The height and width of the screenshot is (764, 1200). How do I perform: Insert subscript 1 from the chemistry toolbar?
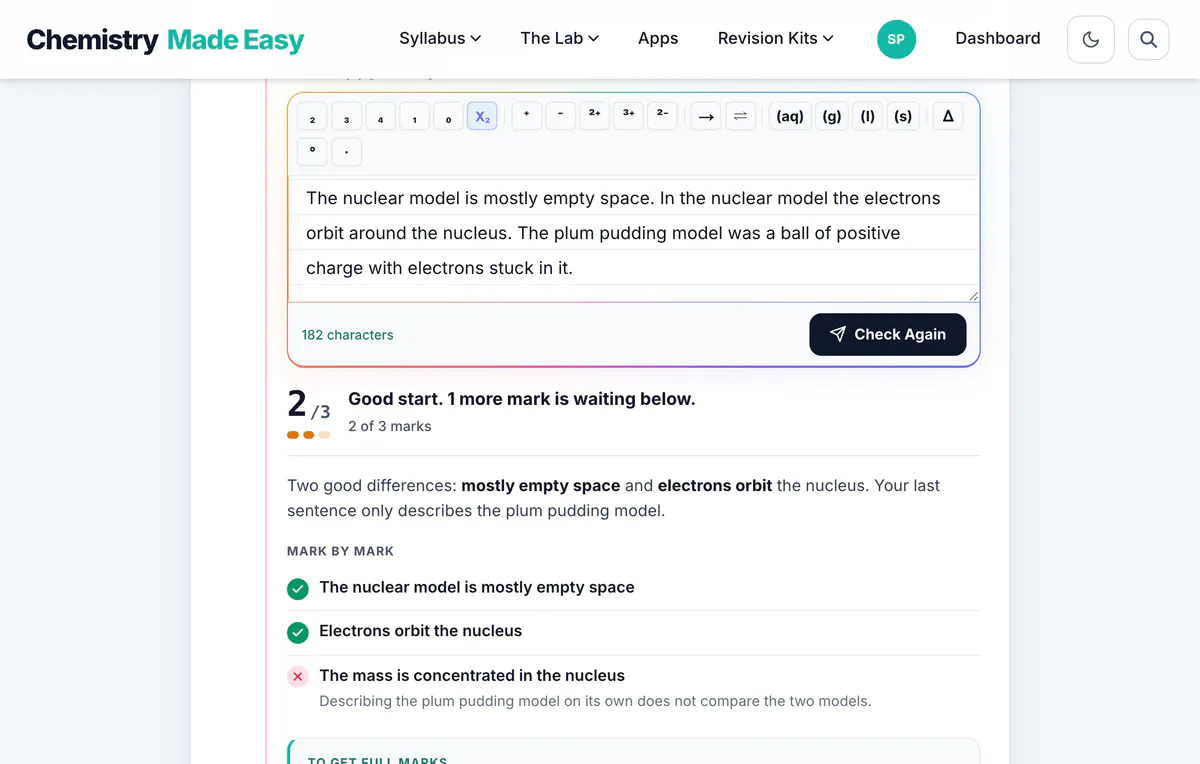pos(415,117)
